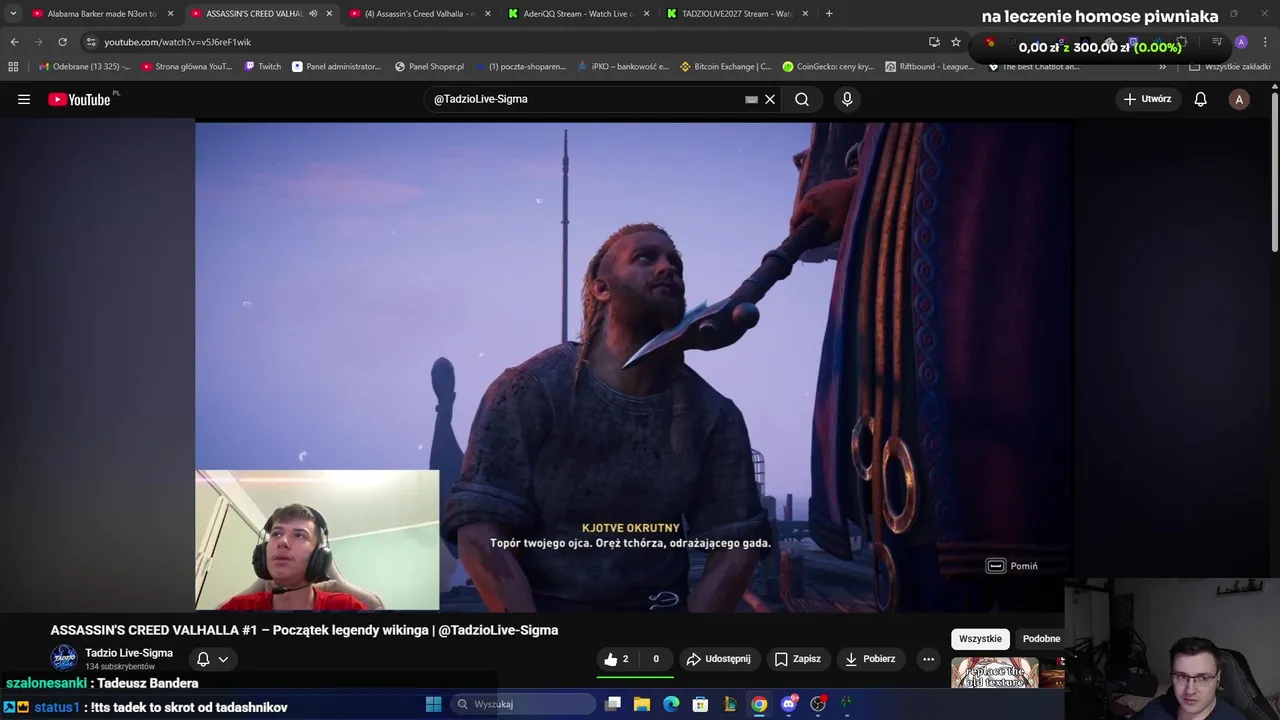The image size is (1280, 720).
Task: Open the Bitcoin Exchange bookmark
Action: pos(725,67)
